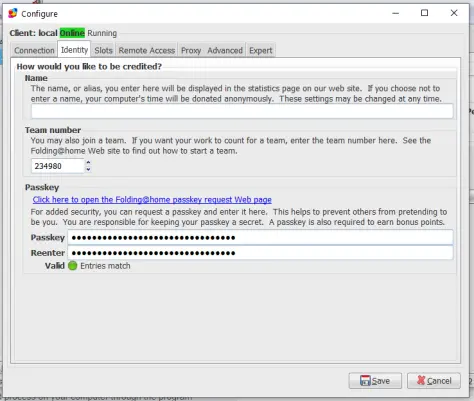Switch to the Expert tab
This screenshot has height=401, width=474.
click(261, 50)
